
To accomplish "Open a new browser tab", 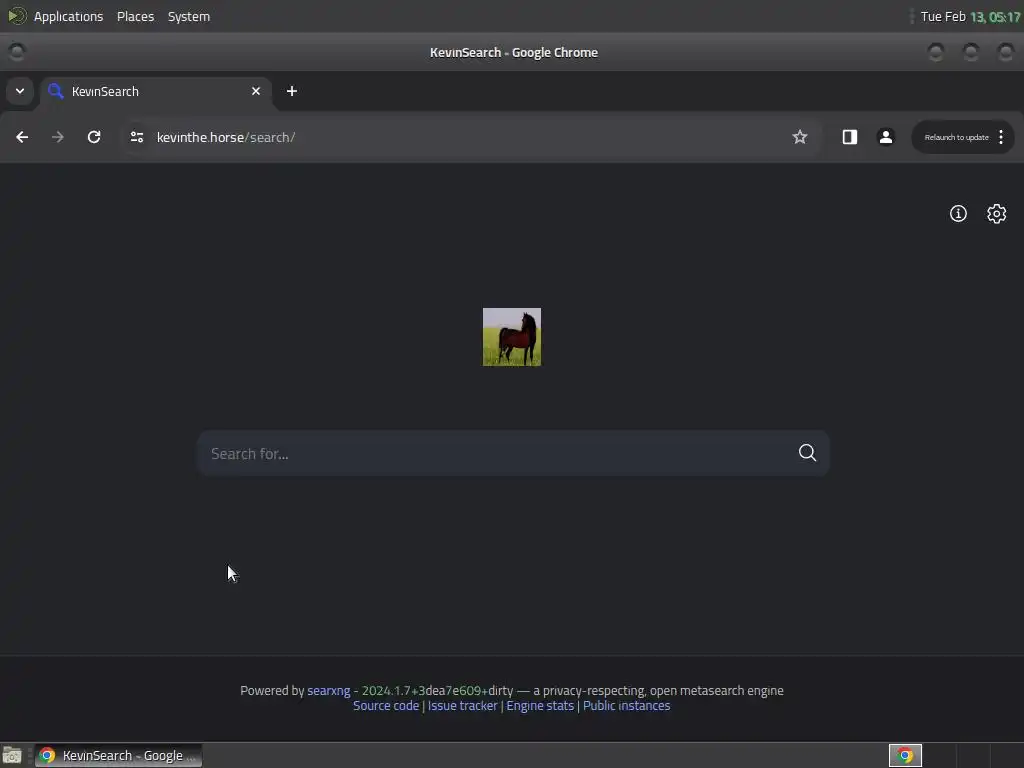I will click(292, 91).
